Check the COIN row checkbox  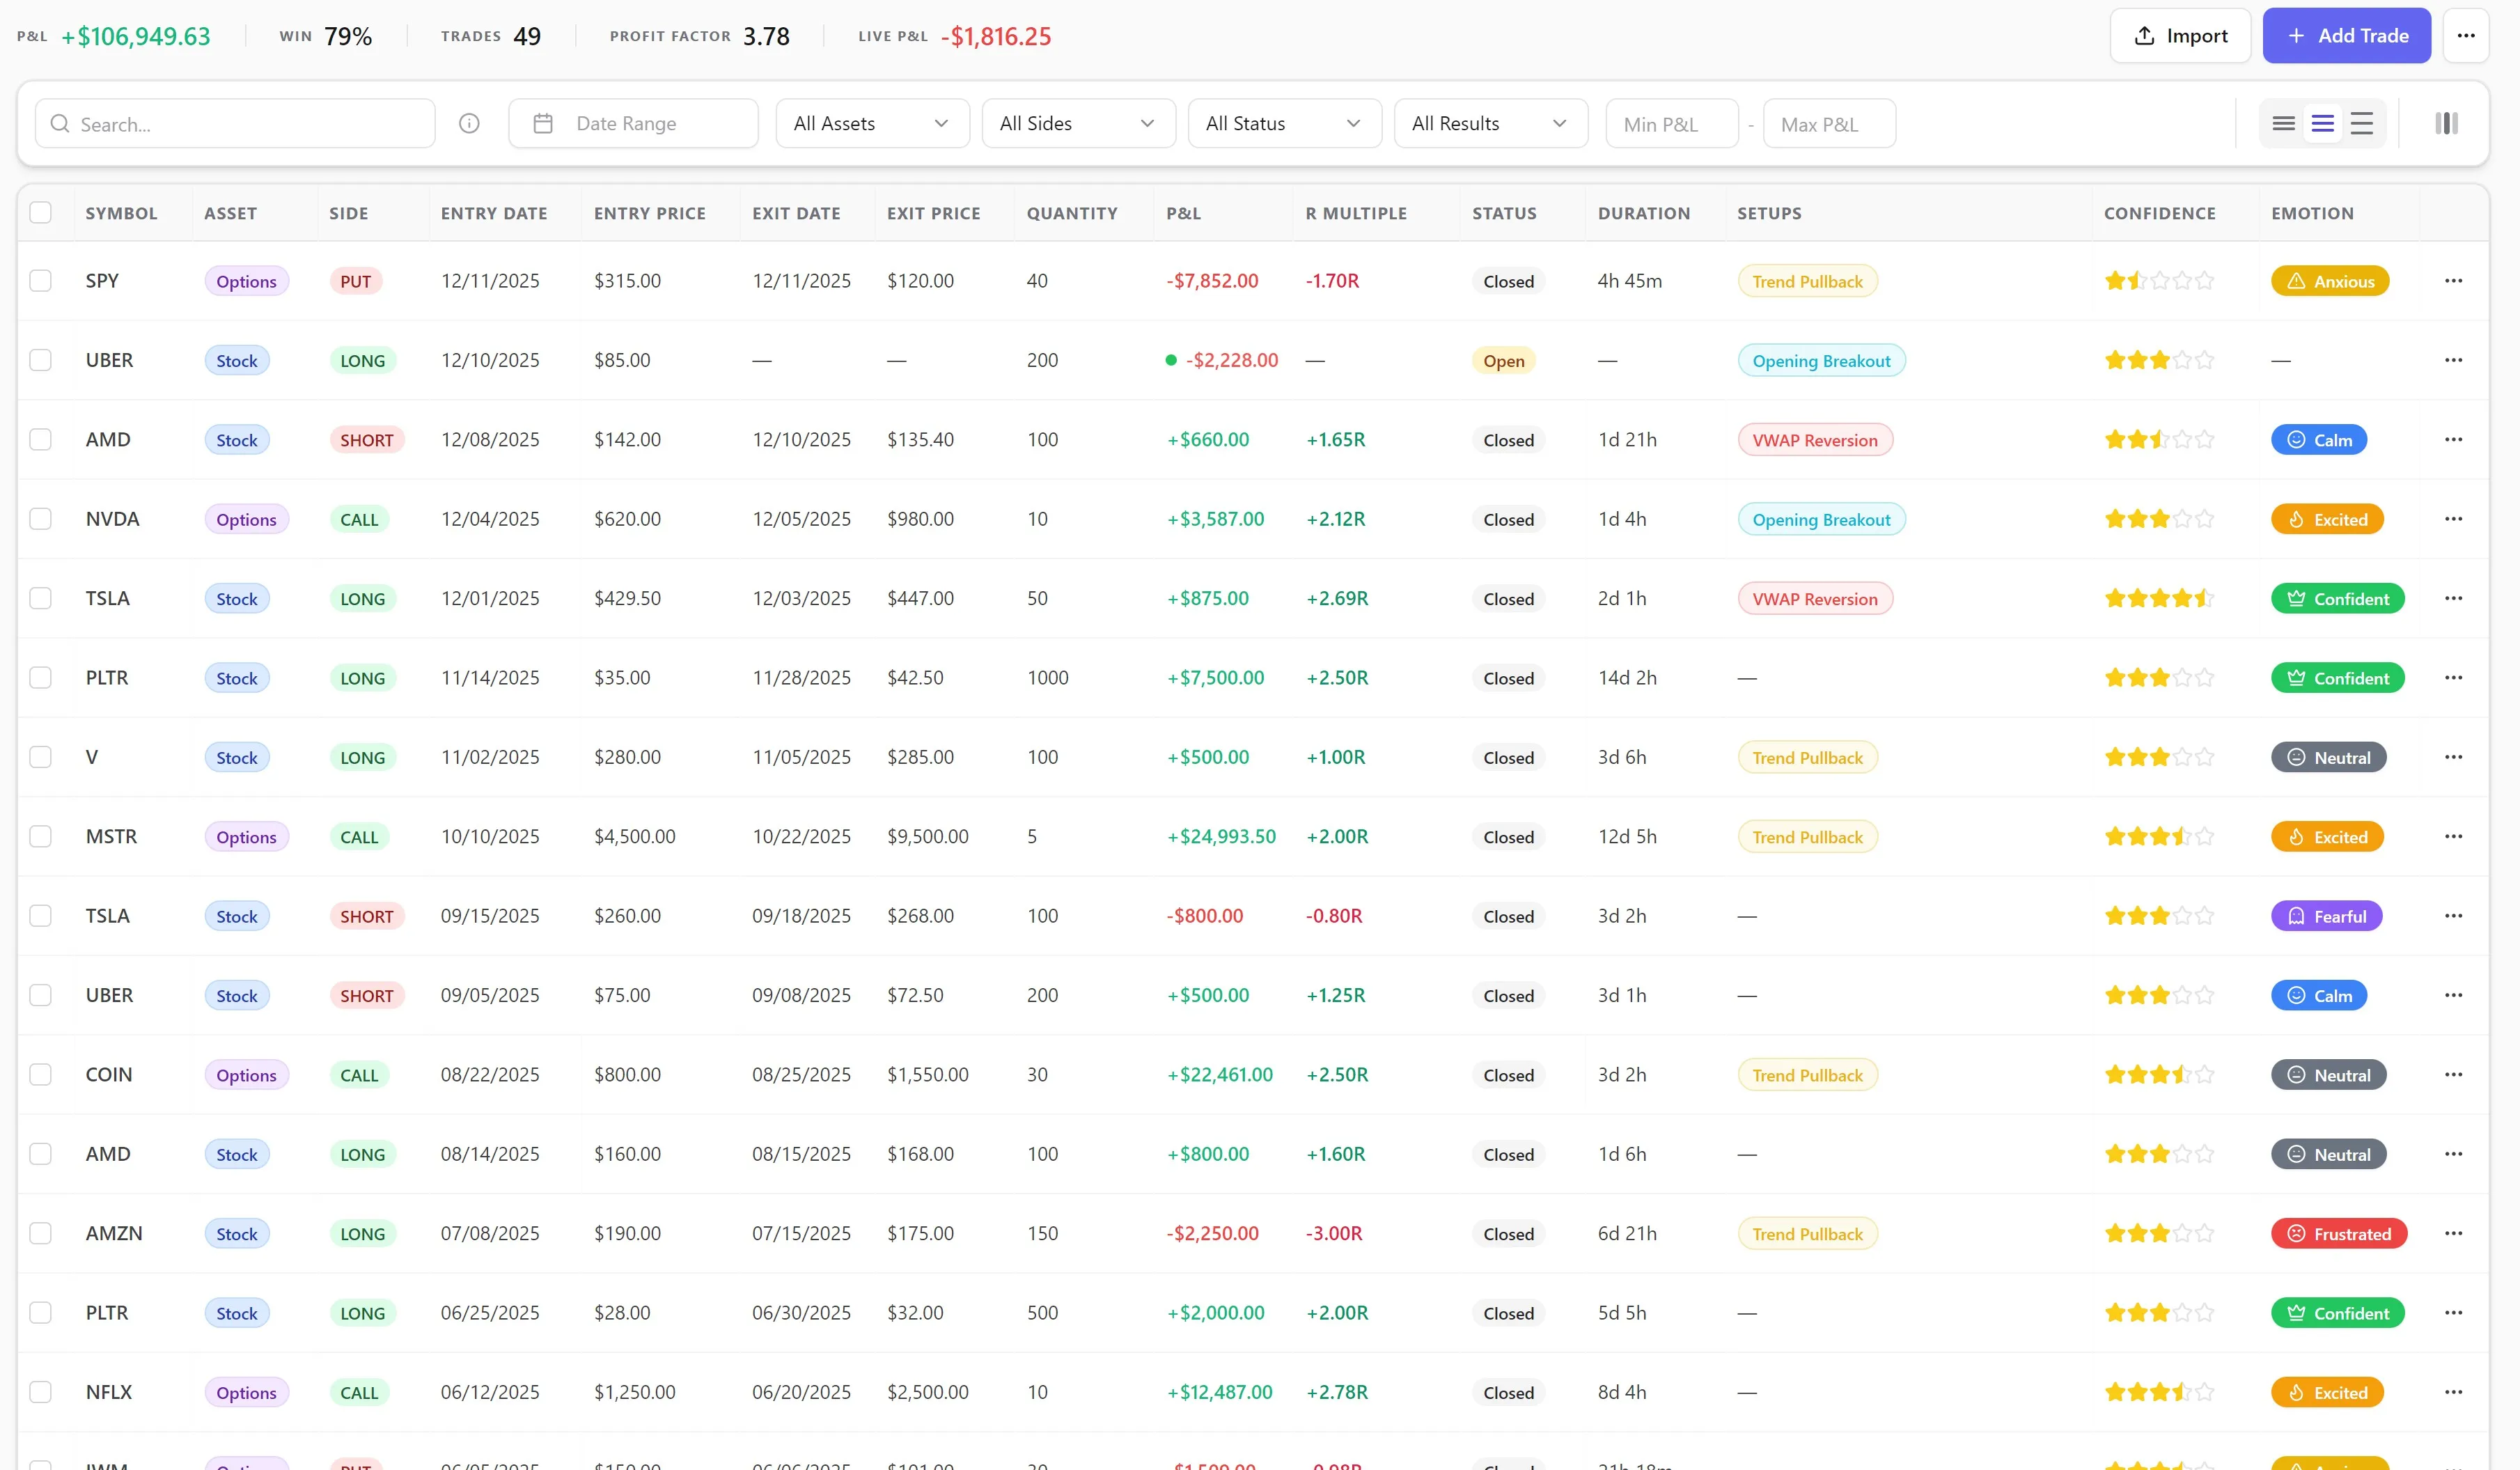pyautogui.click(x=40, y=1075)
